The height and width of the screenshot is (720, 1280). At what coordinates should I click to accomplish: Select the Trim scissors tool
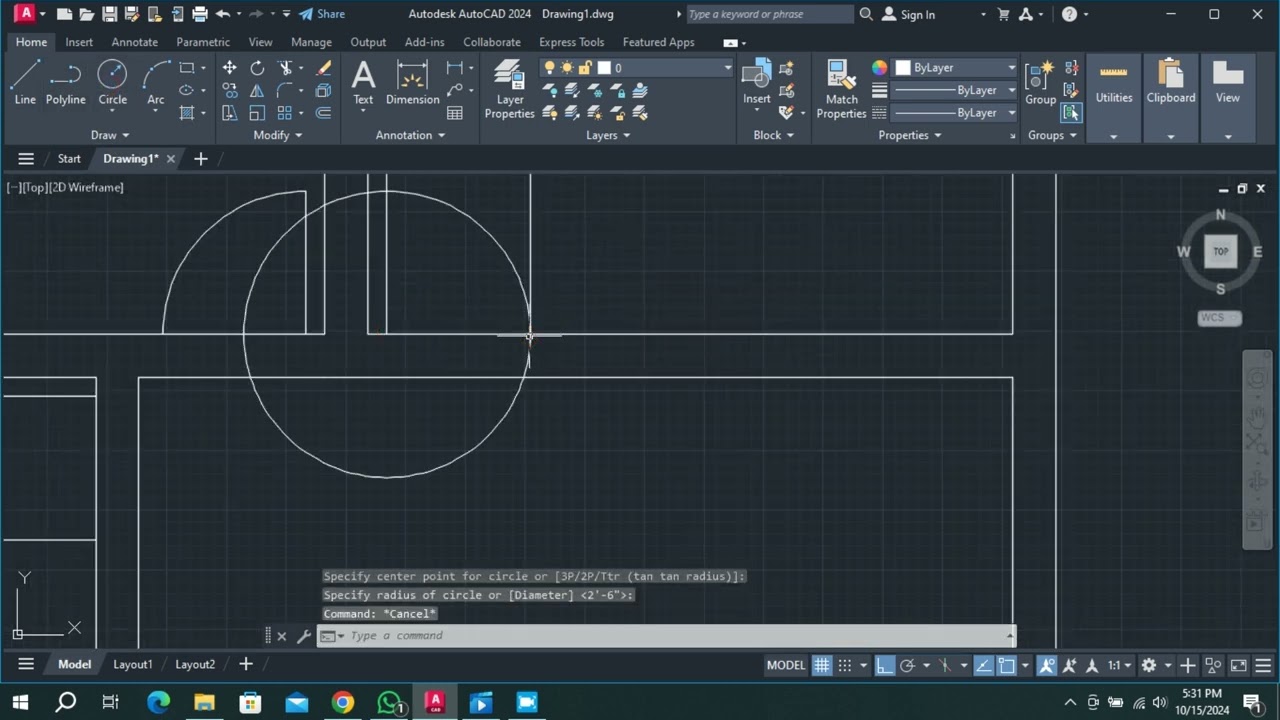click(x=286, y=68)
